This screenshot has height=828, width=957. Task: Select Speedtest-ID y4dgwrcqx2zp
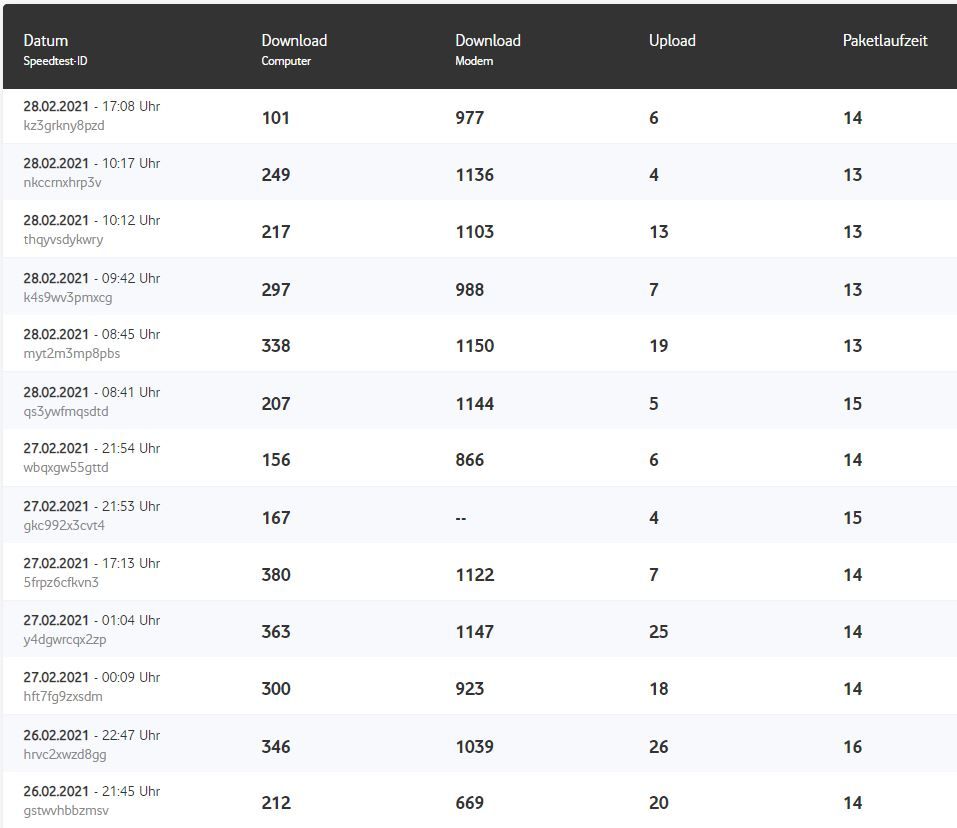(65, 639)
